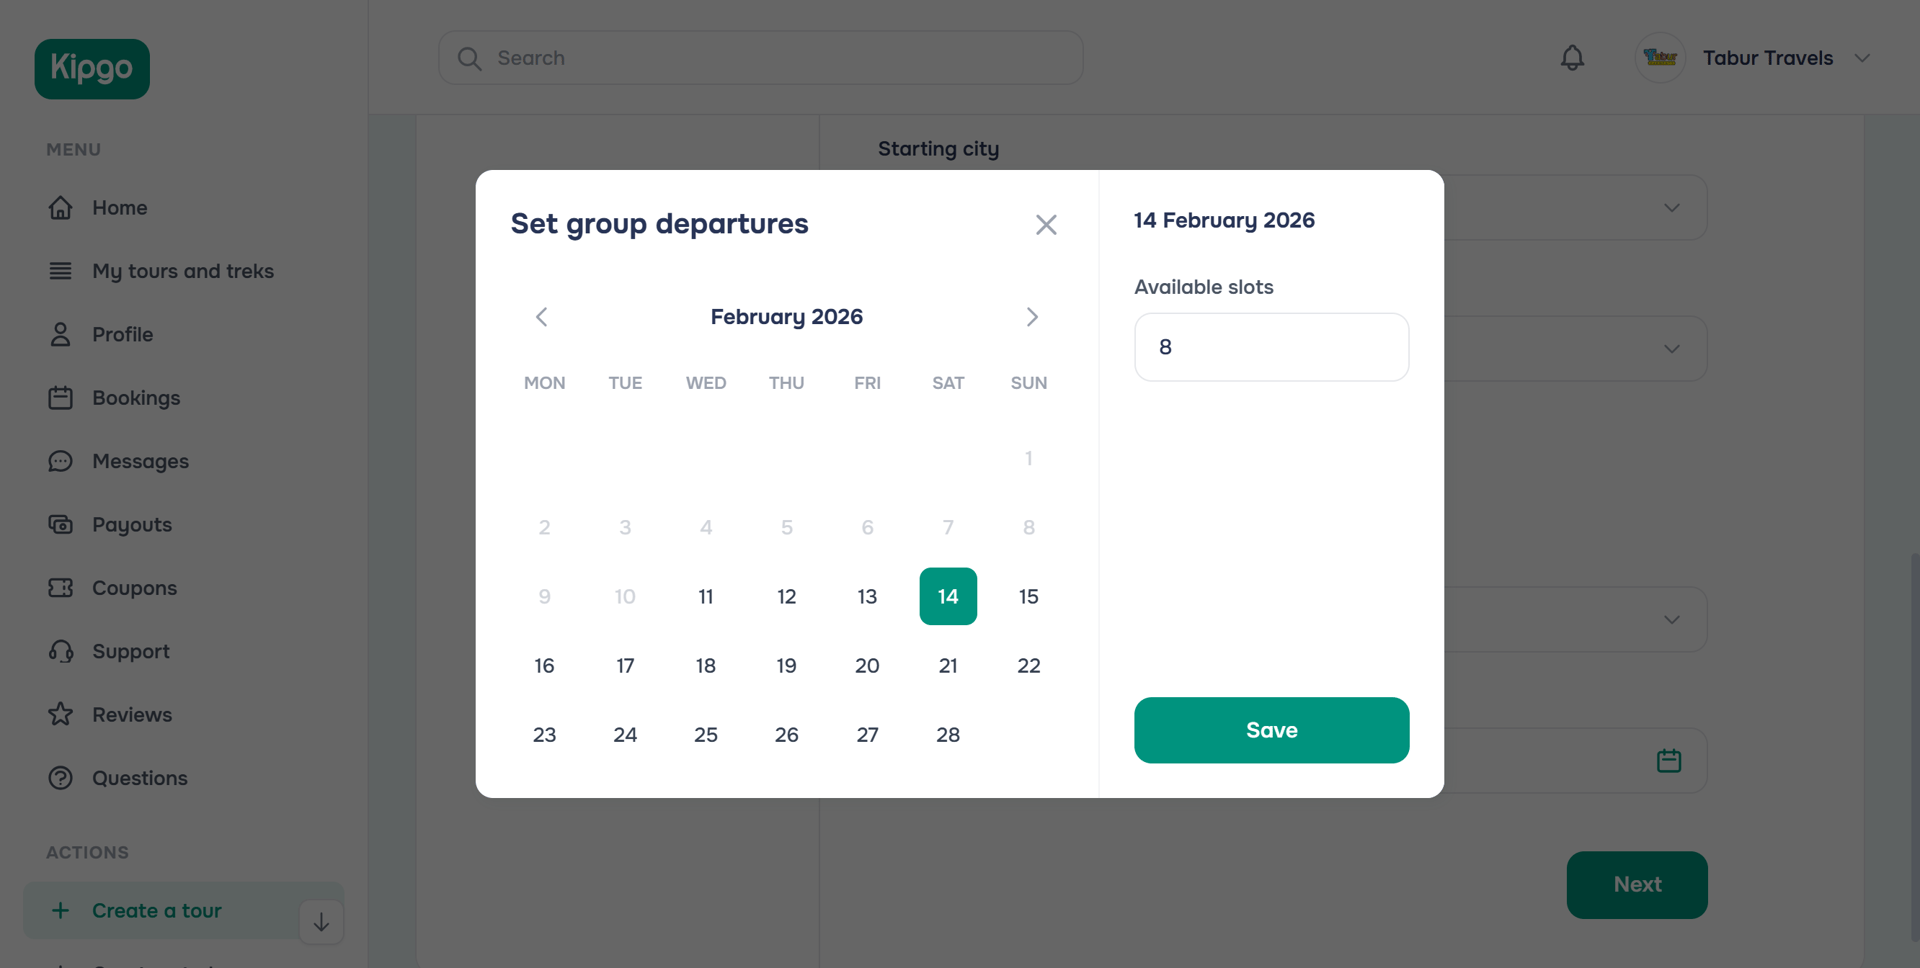The image size is (1920, 968).
Task: Select the My tours and treks icon
Action: pos(61,270)
